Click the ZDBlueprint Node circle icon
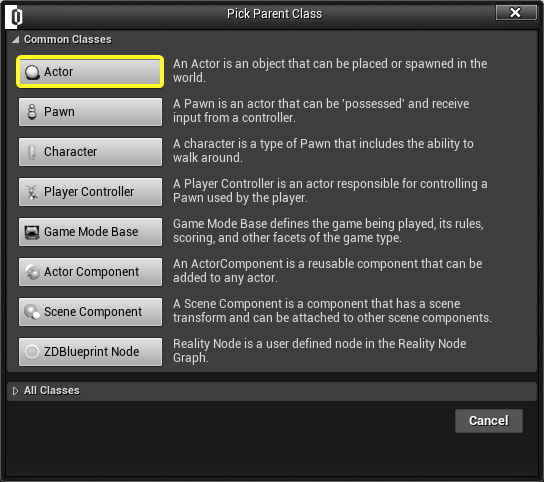 (x=32, y=352)
